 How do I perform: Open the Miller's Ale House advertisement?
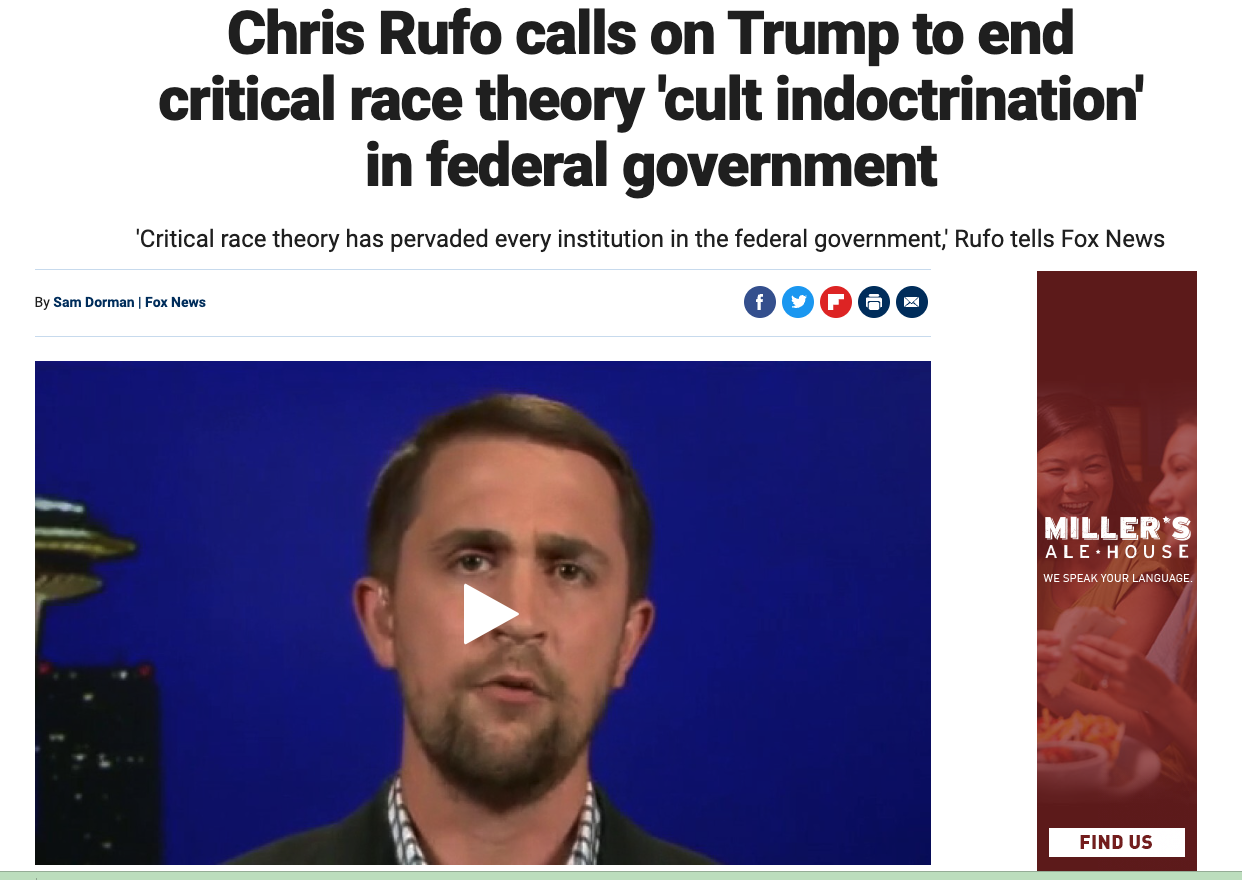tap(1117, 570)
